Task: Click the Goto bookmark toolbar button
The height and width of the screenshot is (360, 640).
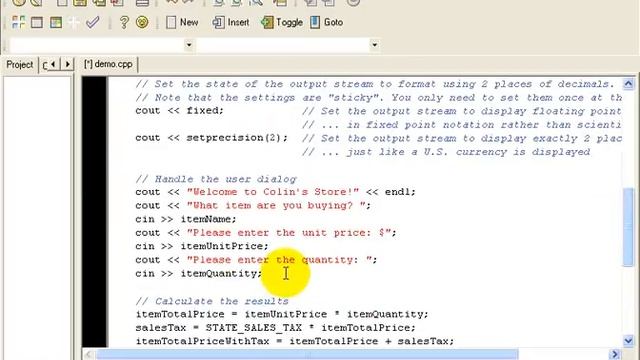Action: point(327,22)
